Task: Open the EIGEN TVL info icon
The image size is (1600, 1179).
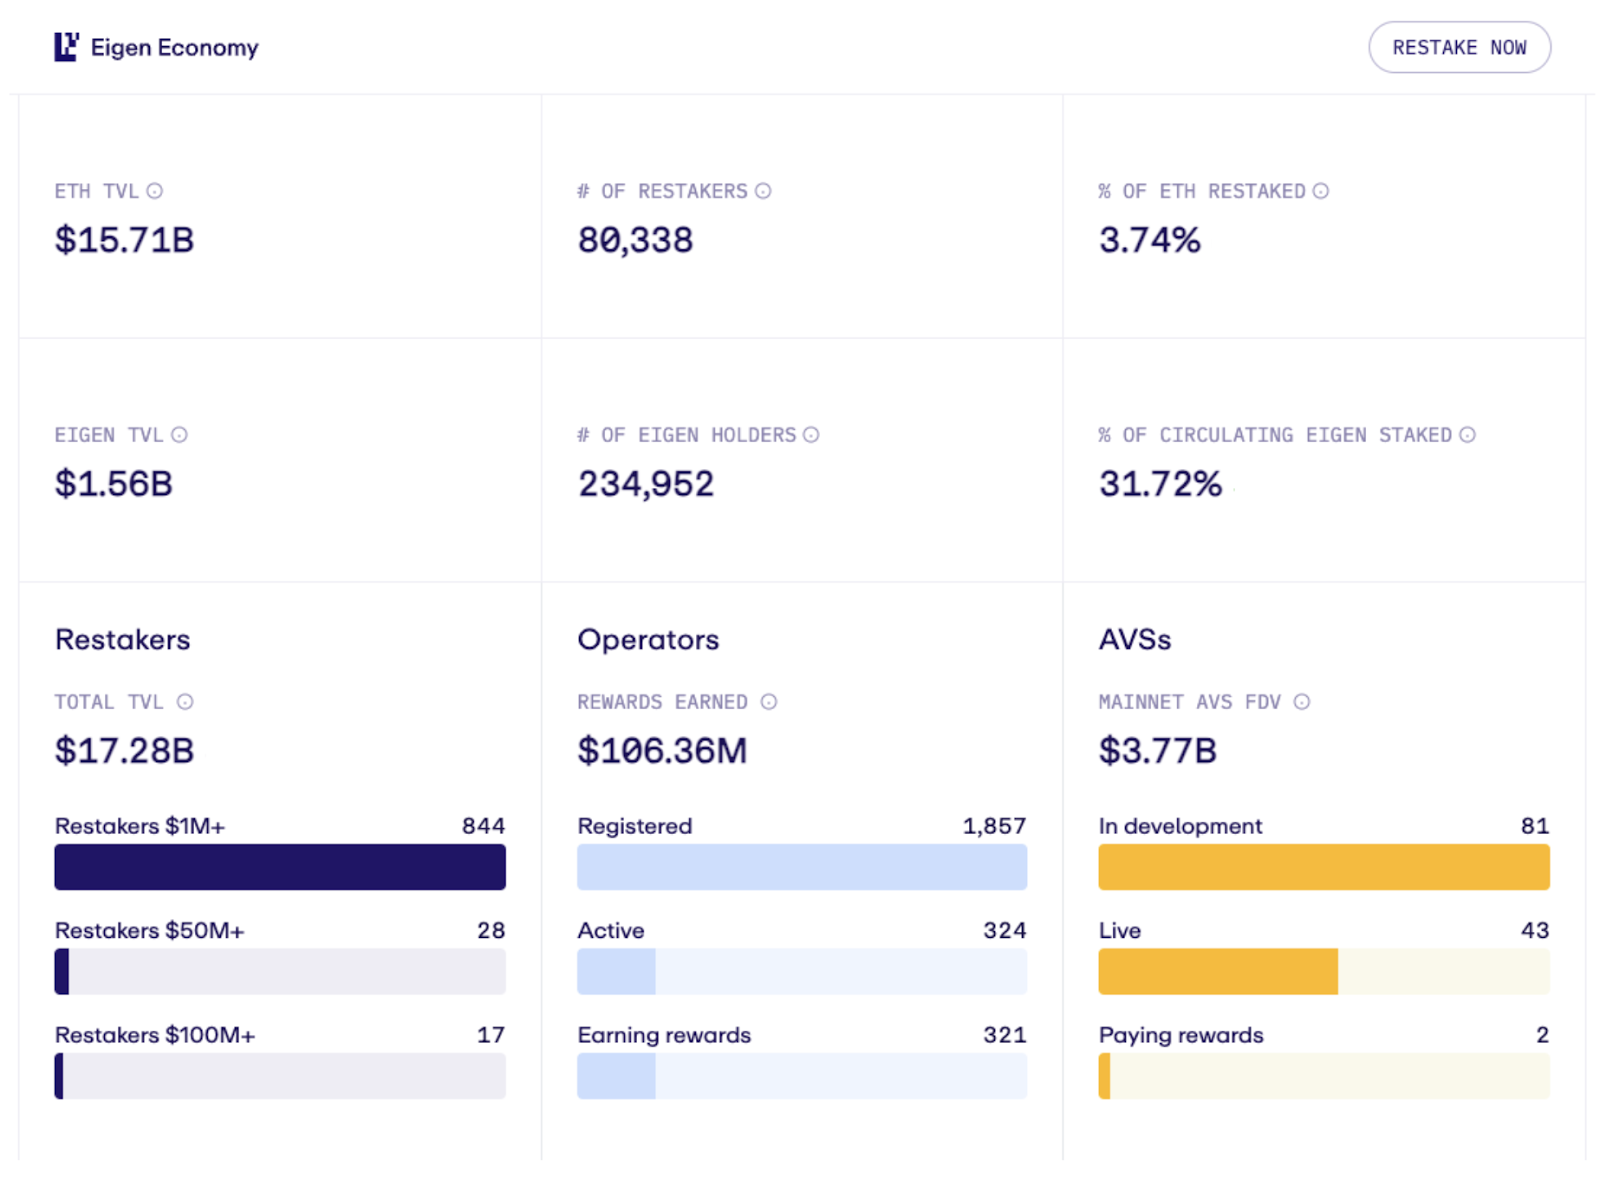Action: coord(179,435)
